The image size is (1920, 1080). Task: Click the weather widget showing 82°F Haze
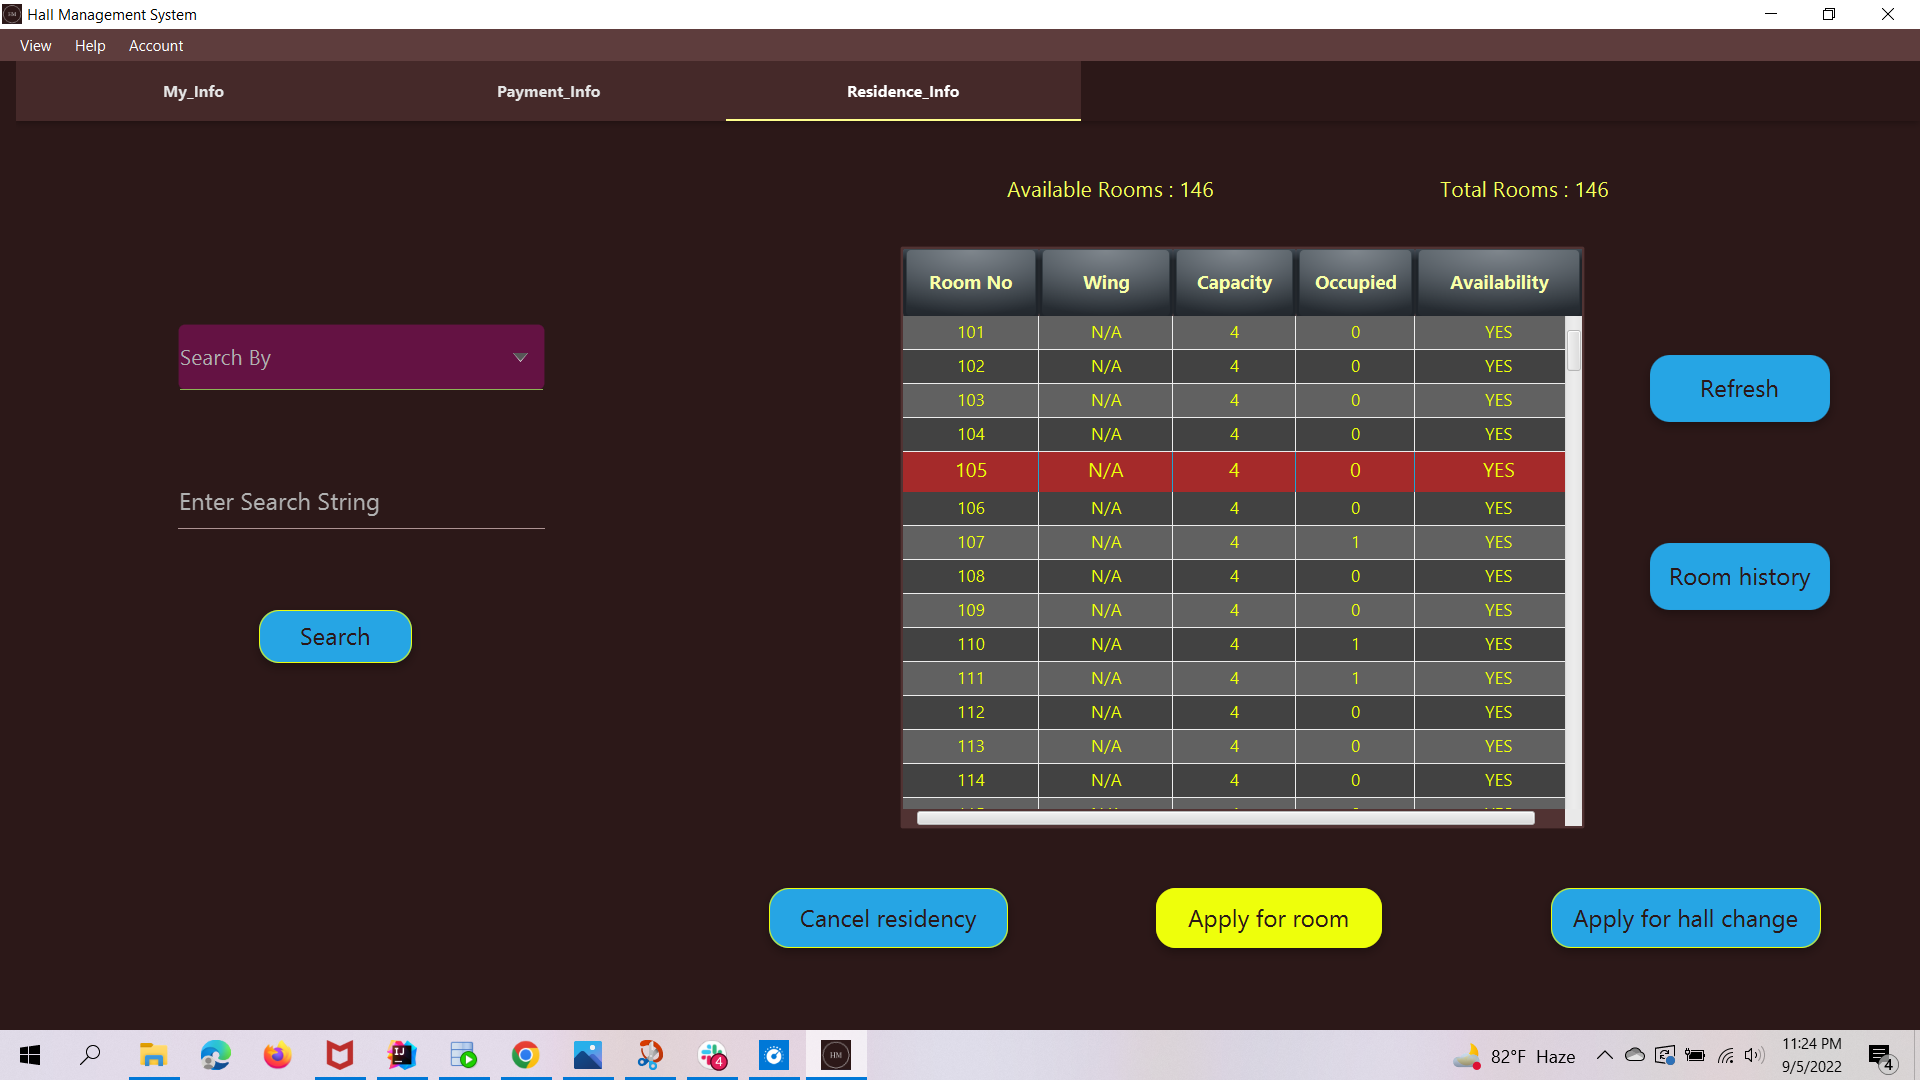point(1513,1055)
